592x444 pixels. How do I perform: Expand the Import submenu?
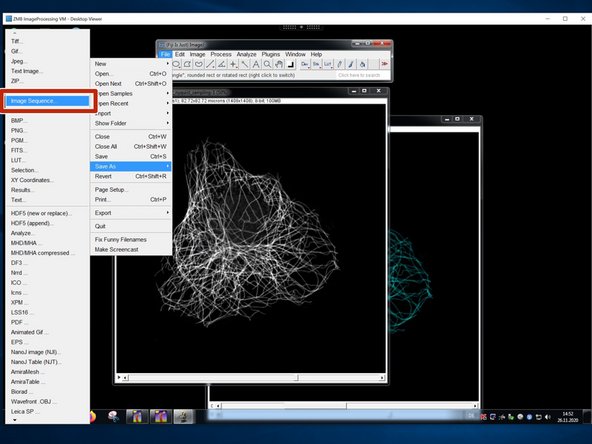click(131, 113)
